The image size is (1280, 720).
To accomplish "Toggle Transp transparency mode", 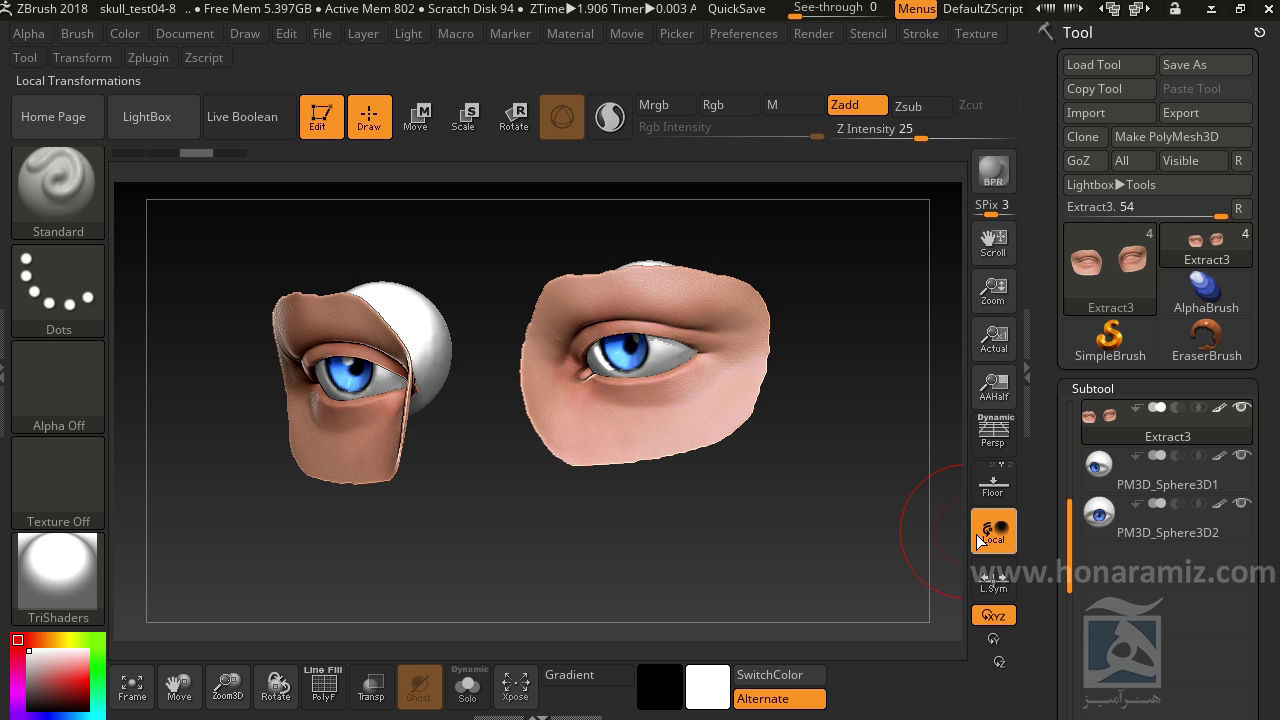I will [x=371, y=687].
